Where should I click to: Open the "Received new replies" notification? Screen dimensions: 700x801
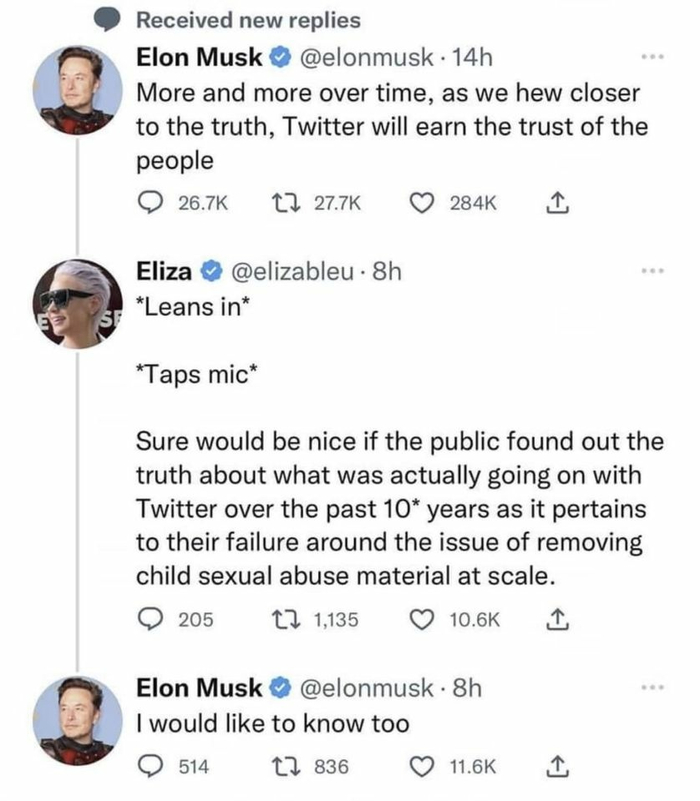pyautogui.click(x=248, y=19)
